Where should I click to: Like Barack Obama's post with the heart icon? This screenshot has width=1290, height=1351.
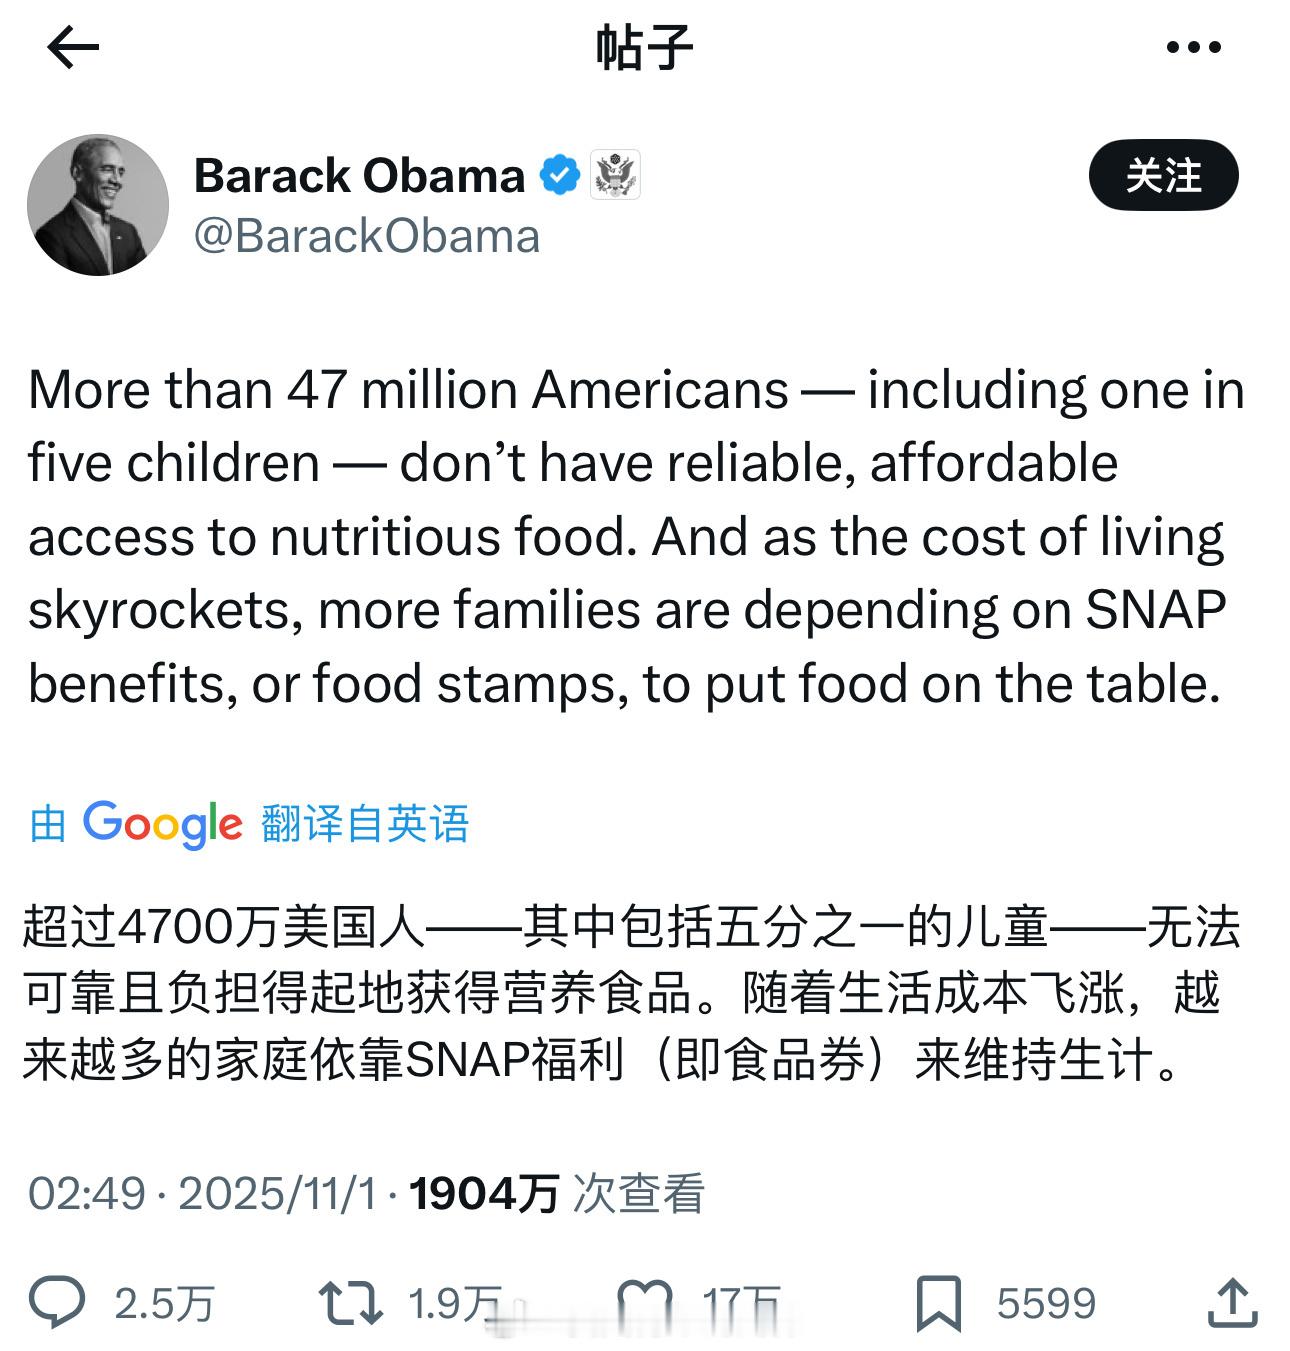[643, 1302]
